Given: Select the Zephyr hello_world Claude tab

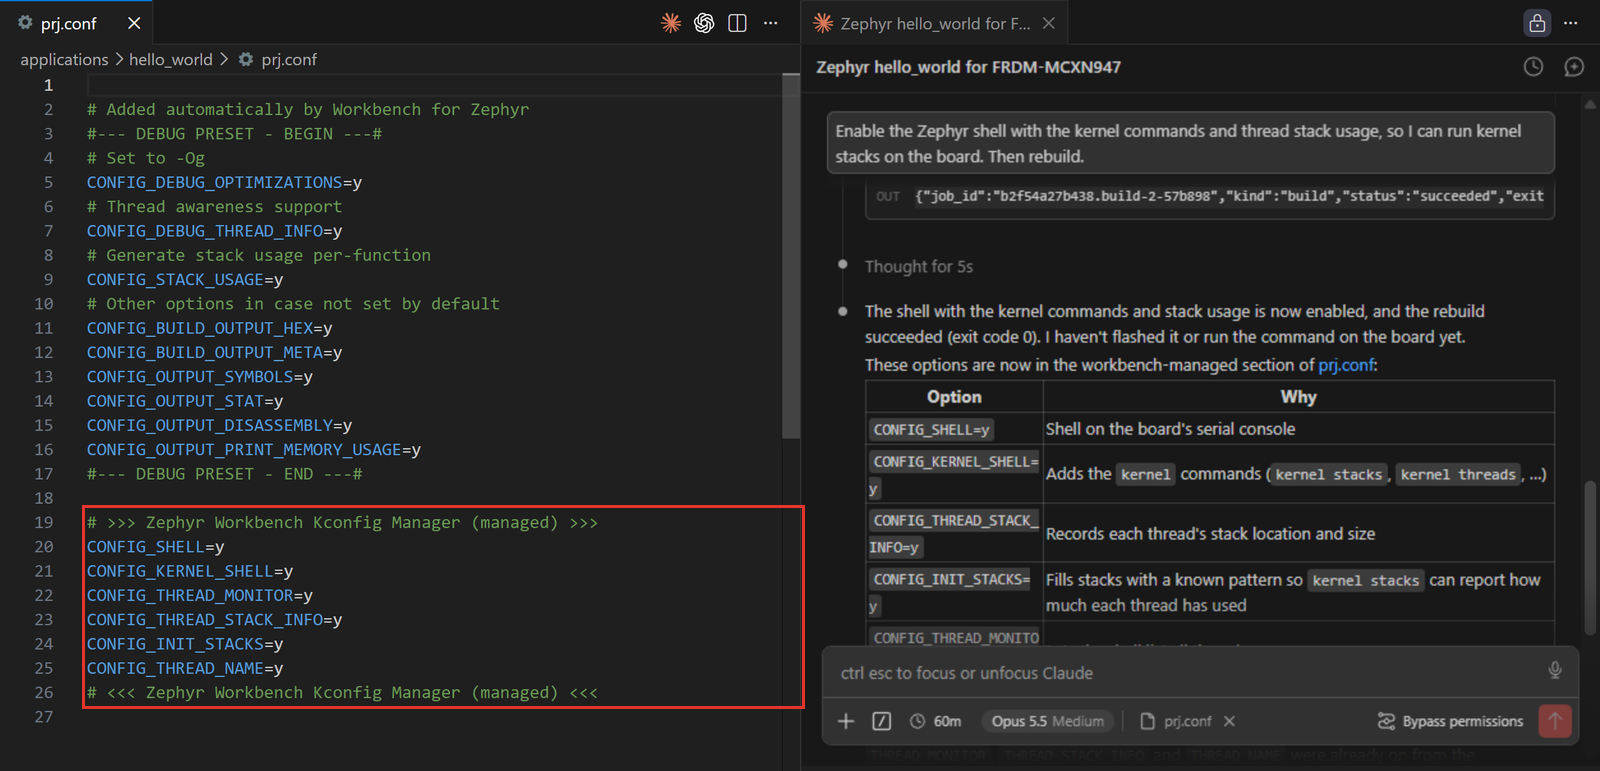Looking at the screenshot, I should [x=934, y=23].
